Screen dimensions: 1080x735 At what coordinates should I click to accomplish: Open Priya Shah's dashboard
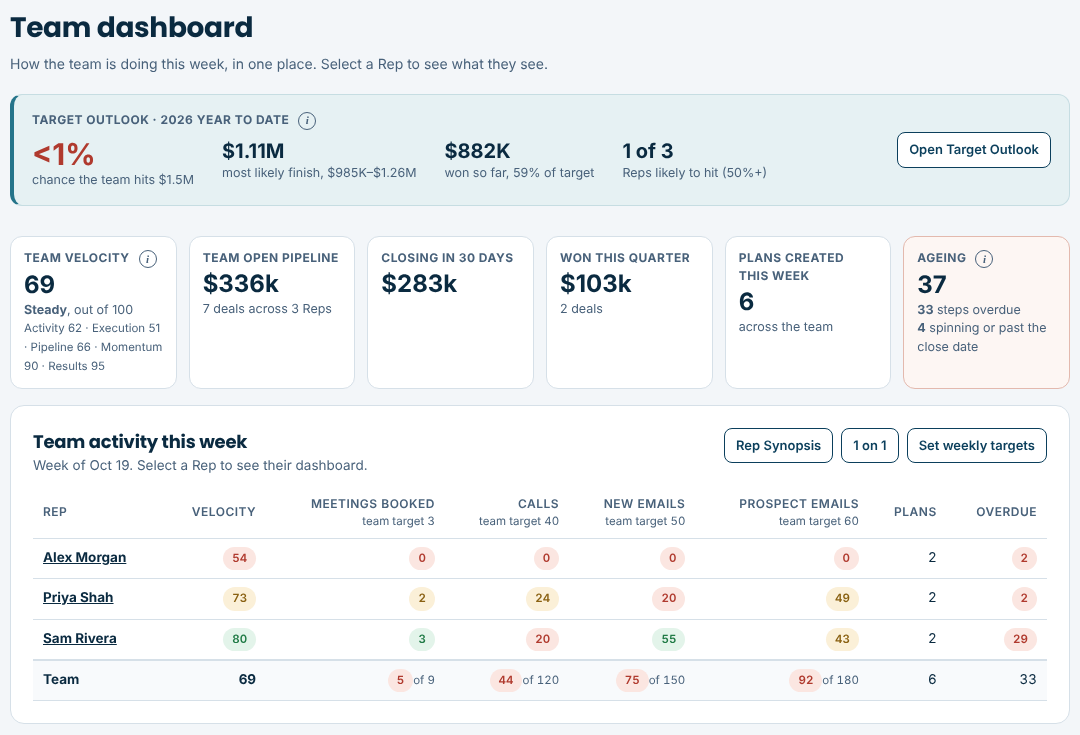[78, 597]
